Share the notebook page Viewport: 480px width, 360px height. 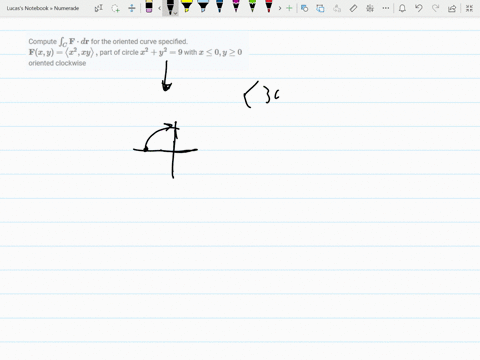click(452, 8)
